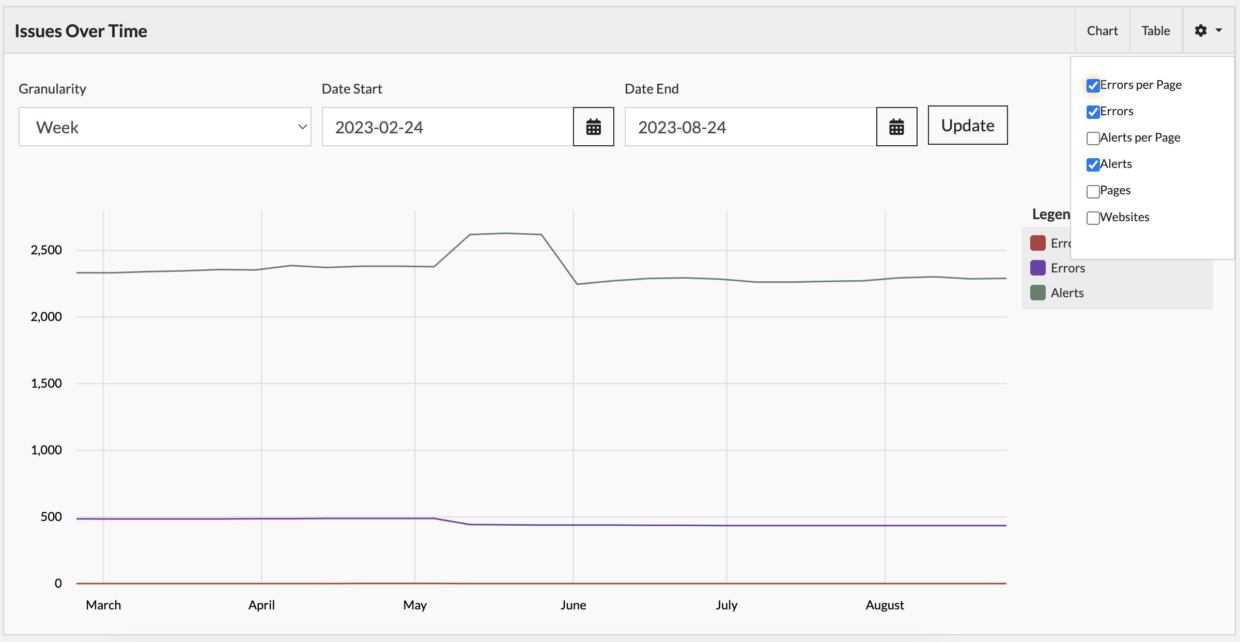This screenshot has height=642, width=1240.
Task: Open the gear settings icon
Action: click(1199, 30)
